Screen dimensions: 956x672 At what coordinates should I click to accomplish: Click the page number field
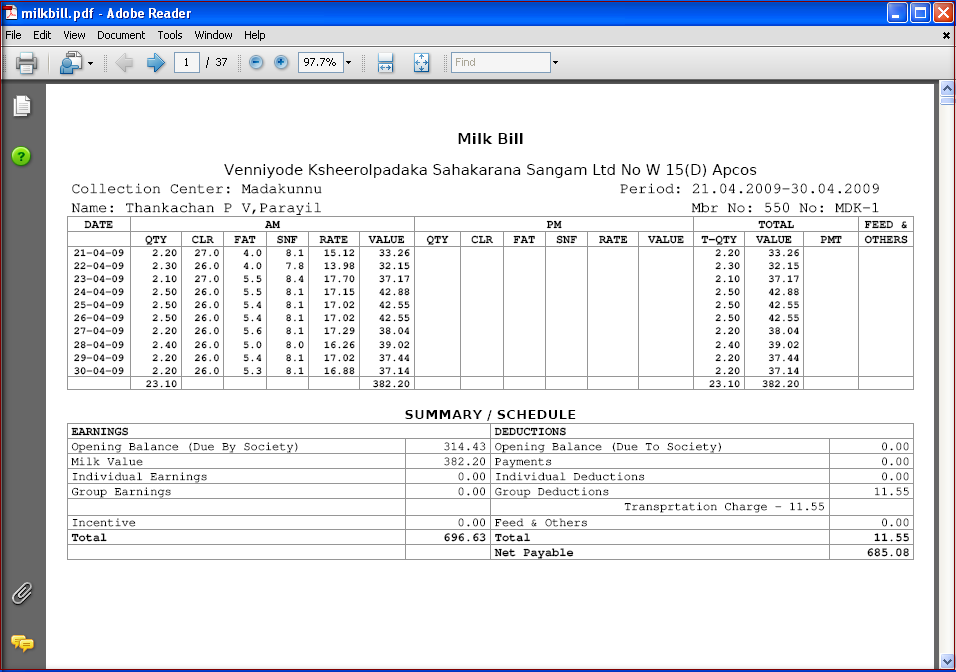[x=186, y=62]
